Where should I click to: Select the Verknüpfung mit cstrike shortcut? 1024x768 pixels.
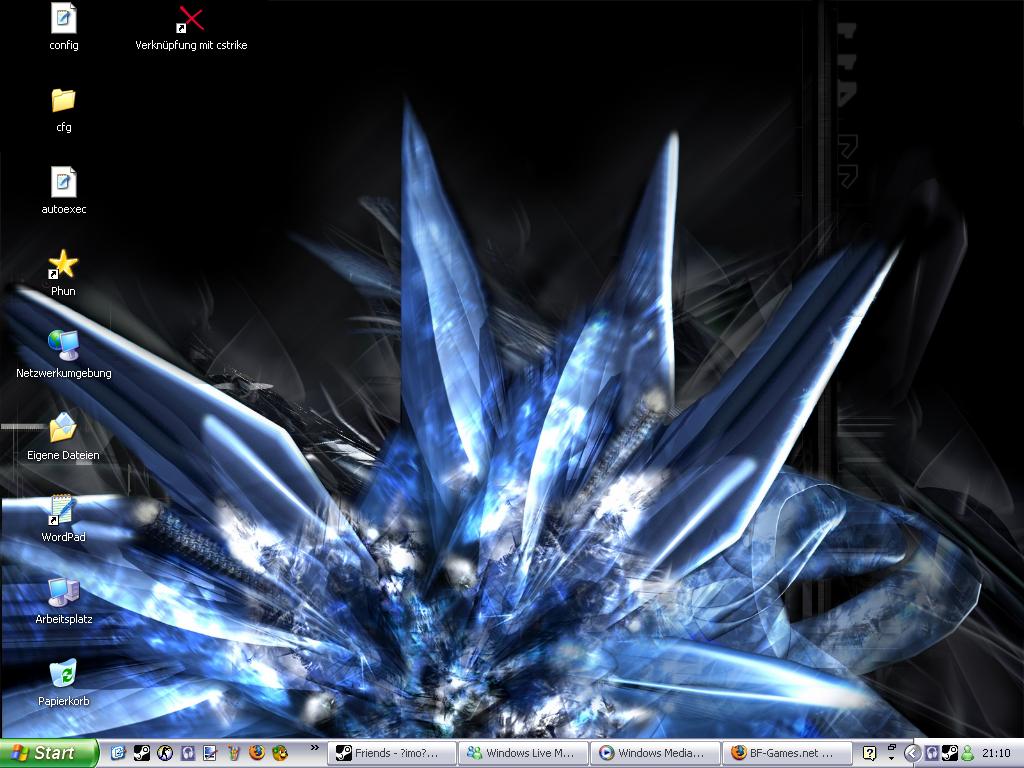pos(190,19)
